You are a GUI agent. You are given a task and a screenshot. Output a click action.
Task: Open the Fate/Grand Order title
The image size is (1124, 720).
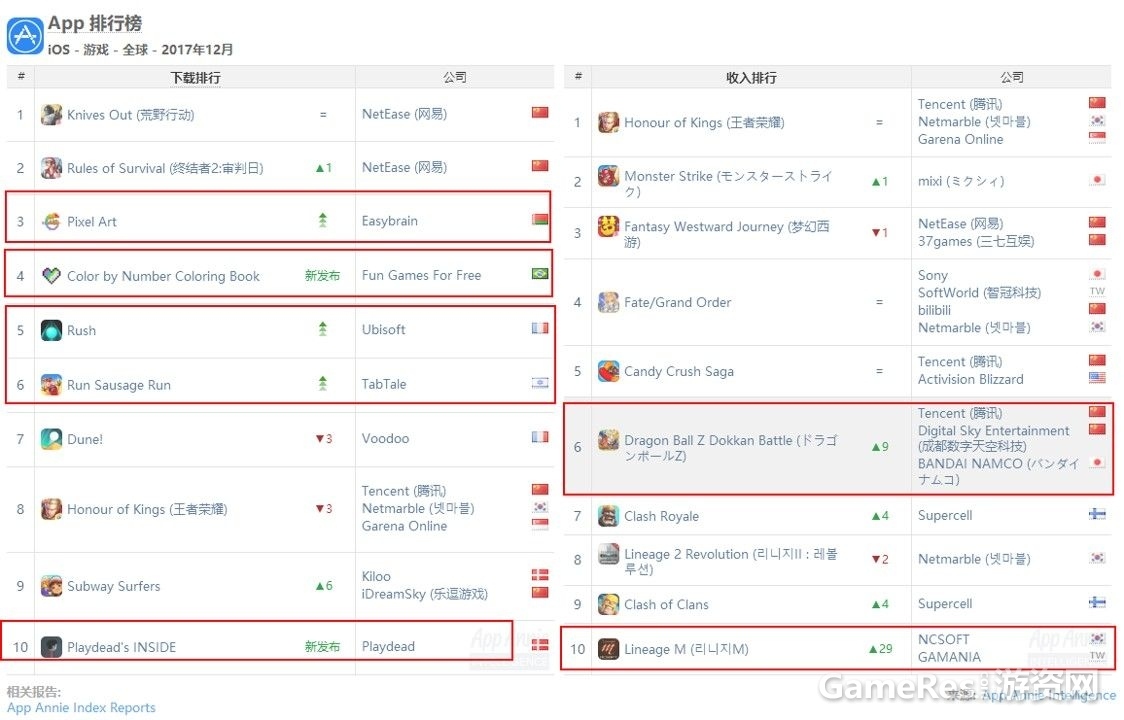[x=677, y=303]
